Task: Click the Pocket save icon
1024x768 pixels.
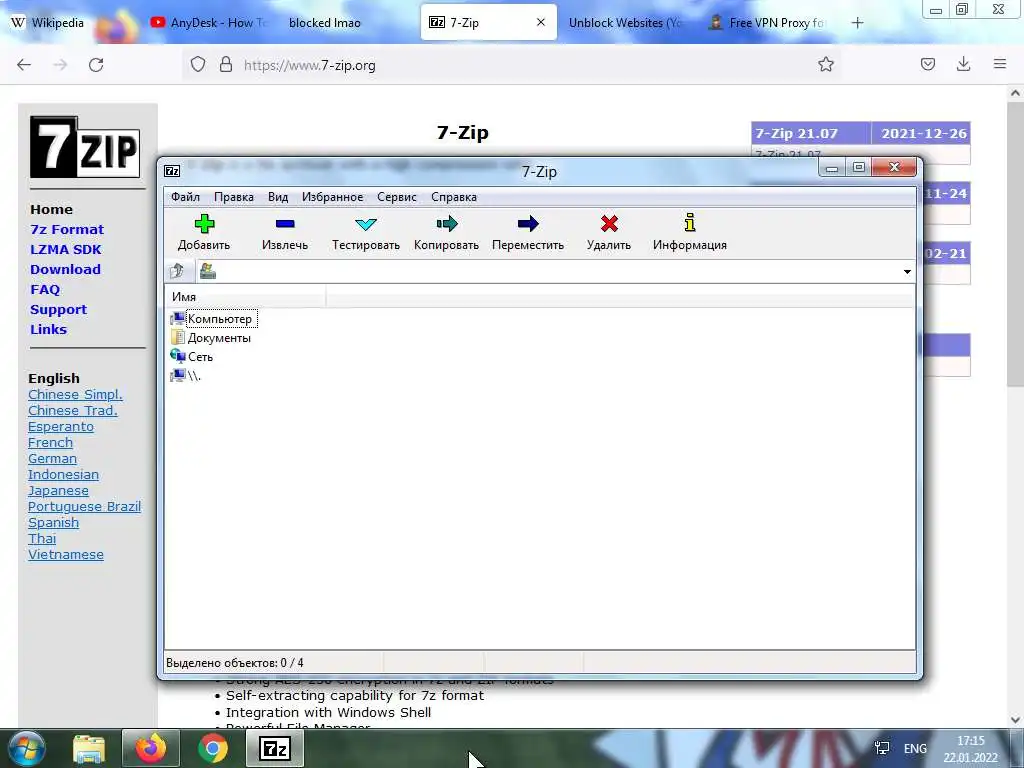Action: [927, 64]
